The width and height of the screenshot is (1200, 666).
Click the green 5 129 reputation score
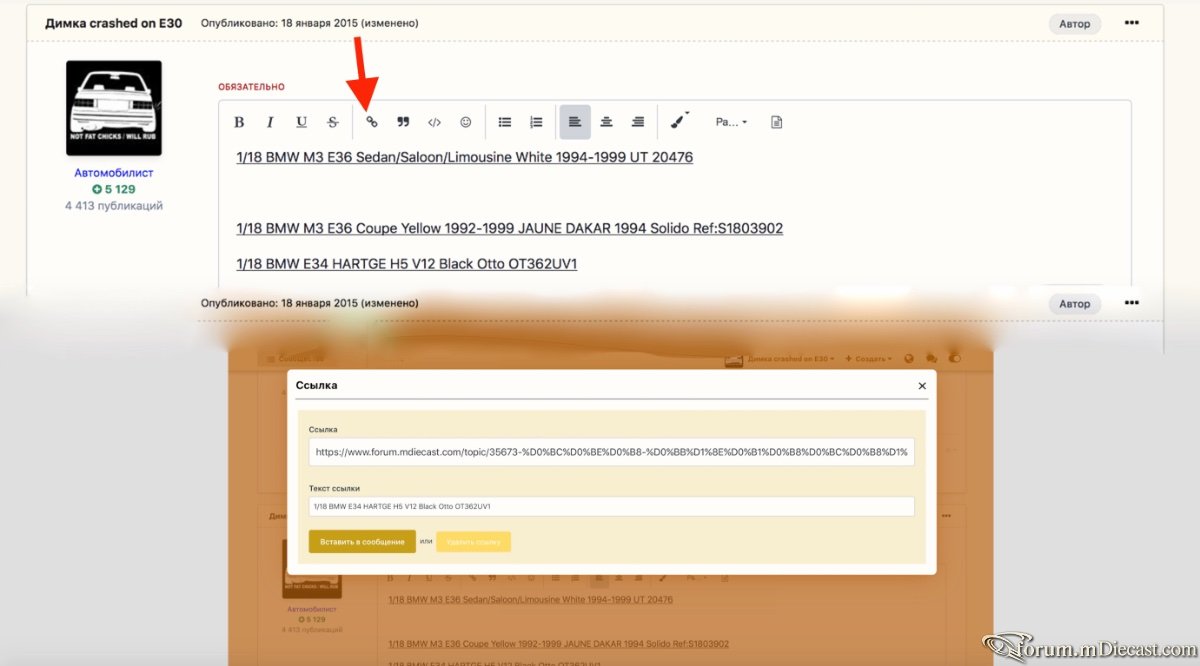[114, 189]
